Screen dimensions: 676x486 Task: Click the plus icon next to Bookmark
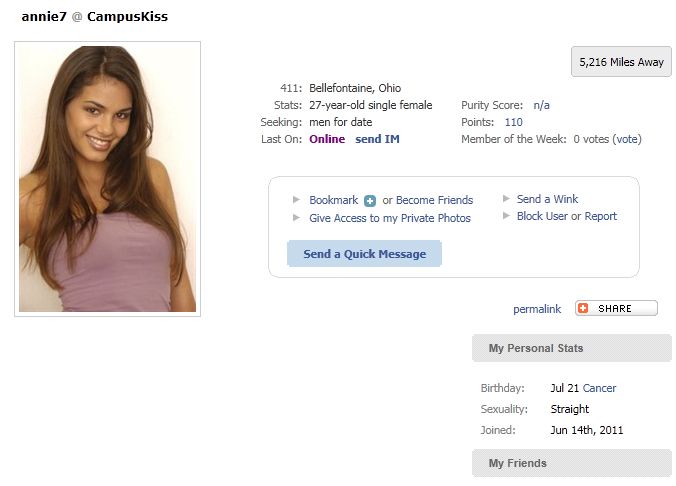(x=370, y=201)
